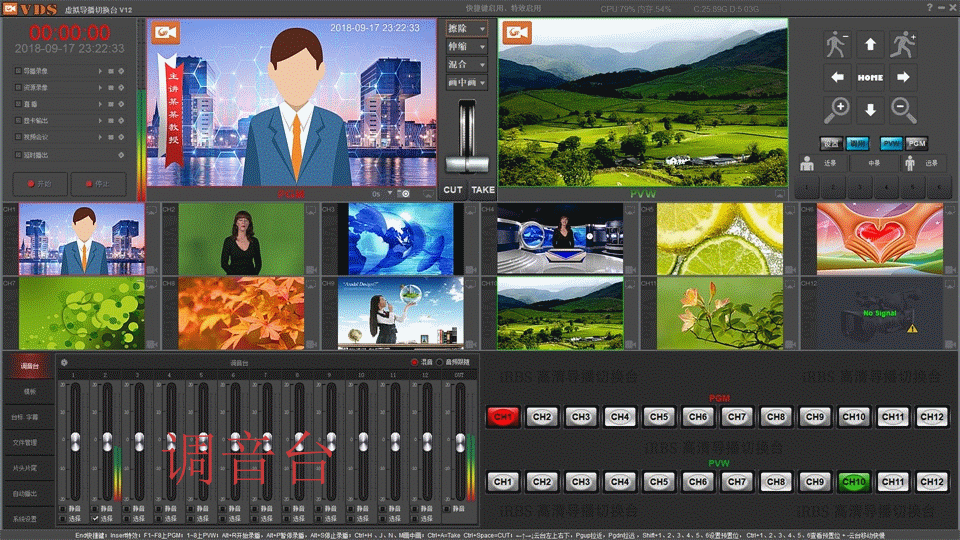Click the TAKE button
Viewport: 960px width, 540px height.
click(x=483, y=189)
